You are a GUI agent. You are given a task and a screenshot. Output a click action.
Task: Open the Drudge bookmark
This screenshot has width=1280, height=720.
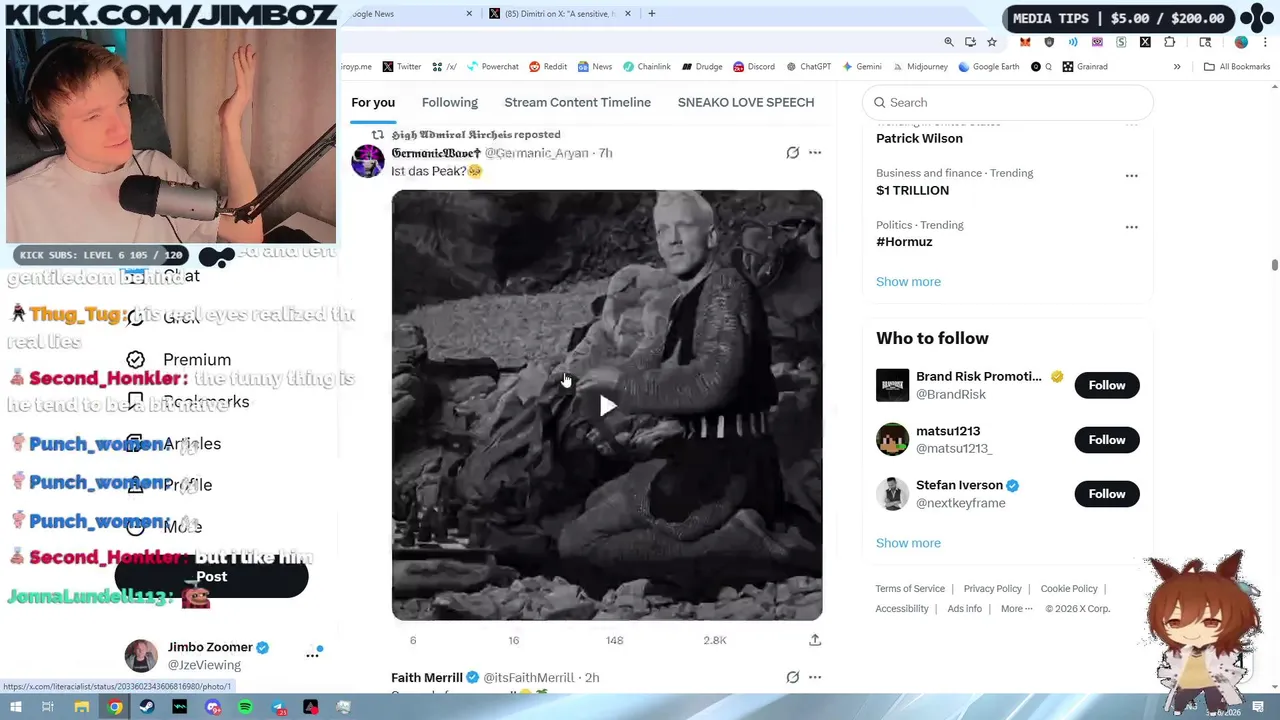pos(702,67)
